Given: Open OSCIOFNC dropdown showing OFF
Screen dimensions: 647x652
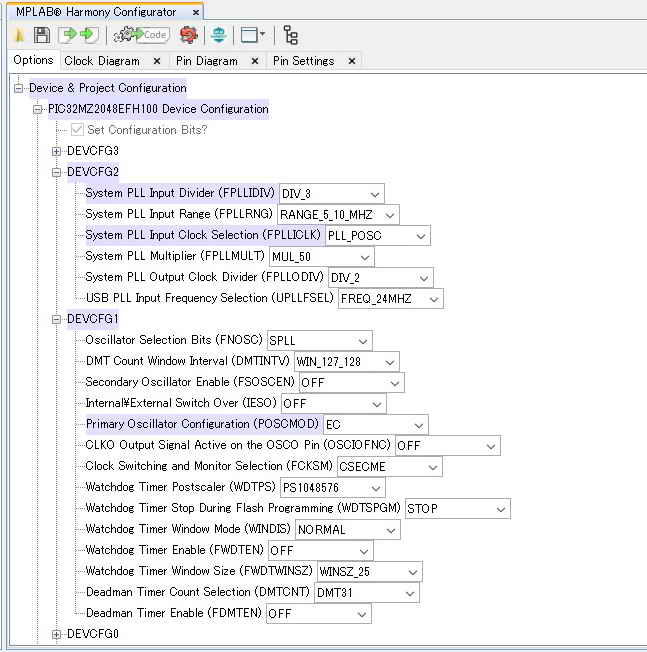Looking at the screenshot, I should pos(447,446).
